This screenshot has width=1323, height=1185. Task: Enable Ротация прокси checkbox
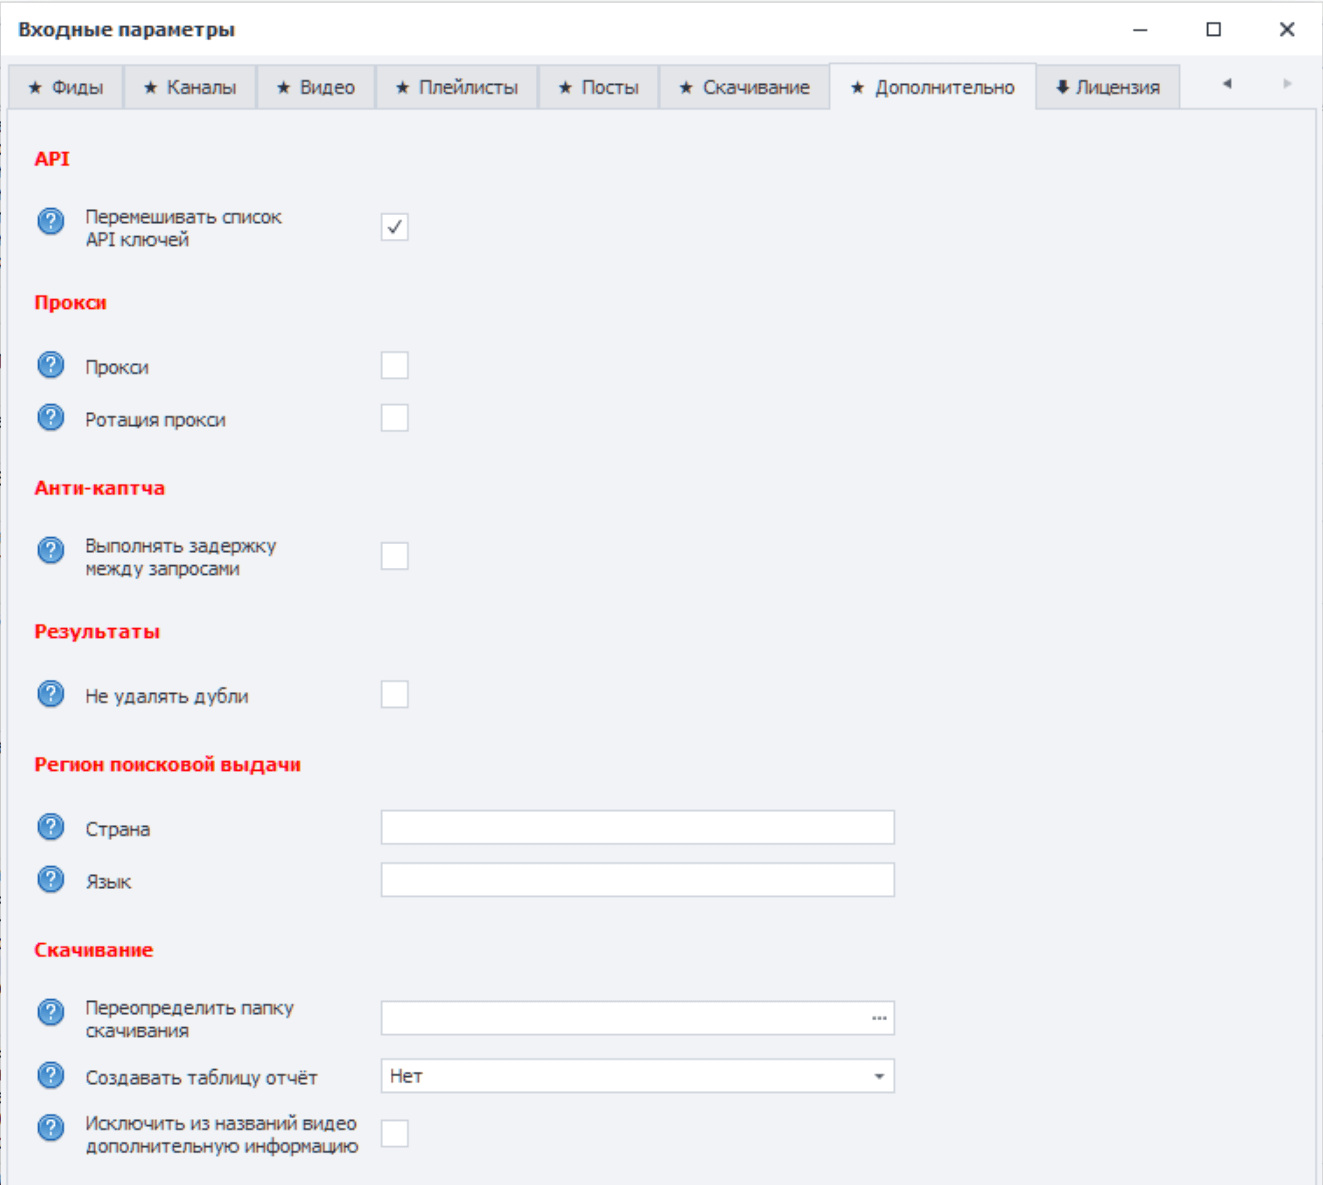point(395,418)
